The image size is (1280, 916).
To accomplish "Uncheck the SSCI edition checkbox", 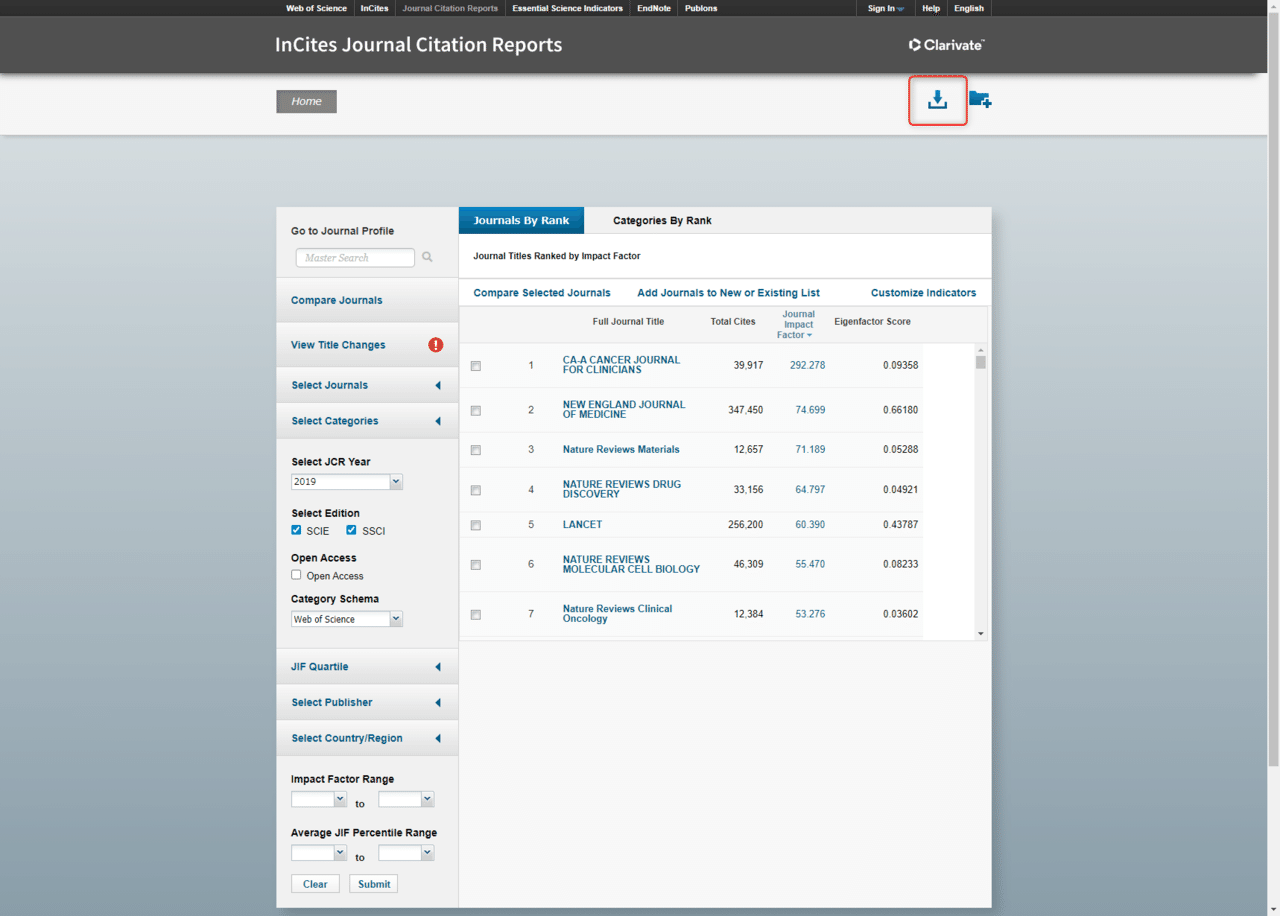I will 351,530.
